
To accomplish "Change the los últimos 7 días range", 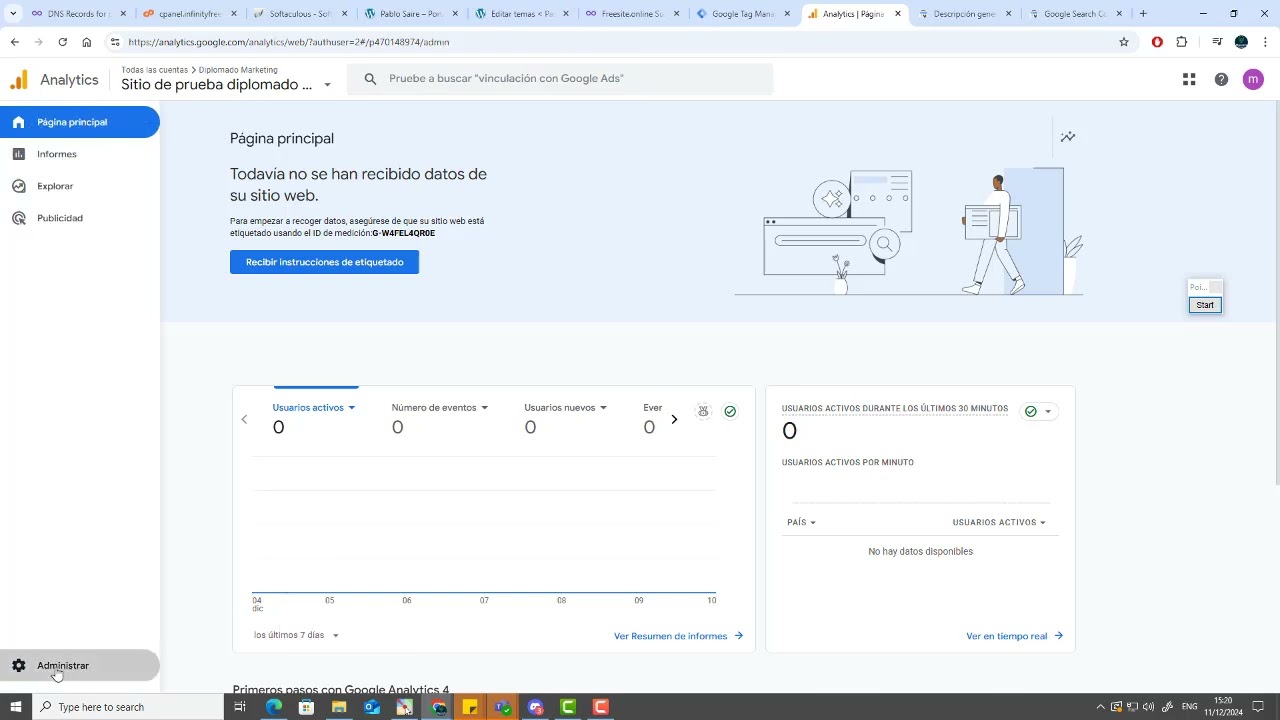I will point(296,635).
